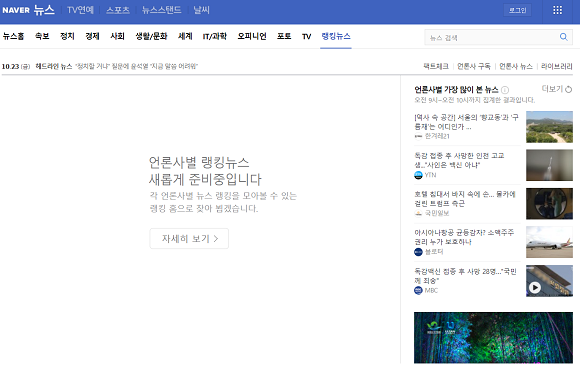Open the YTN 독감 접종 후 사망한 인천 고교생 article
This screenshot has width=580, height=366.
pyautogui.click(x=459, y=160)
